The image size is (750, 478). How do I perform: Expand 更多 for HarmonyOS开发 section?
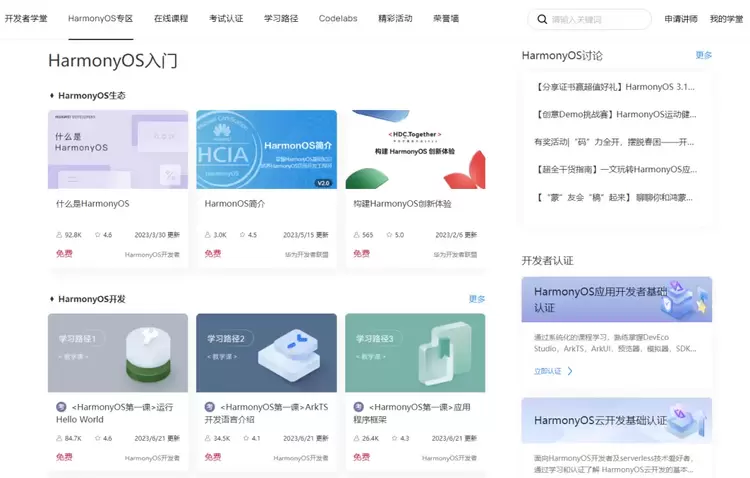[477, 299]
